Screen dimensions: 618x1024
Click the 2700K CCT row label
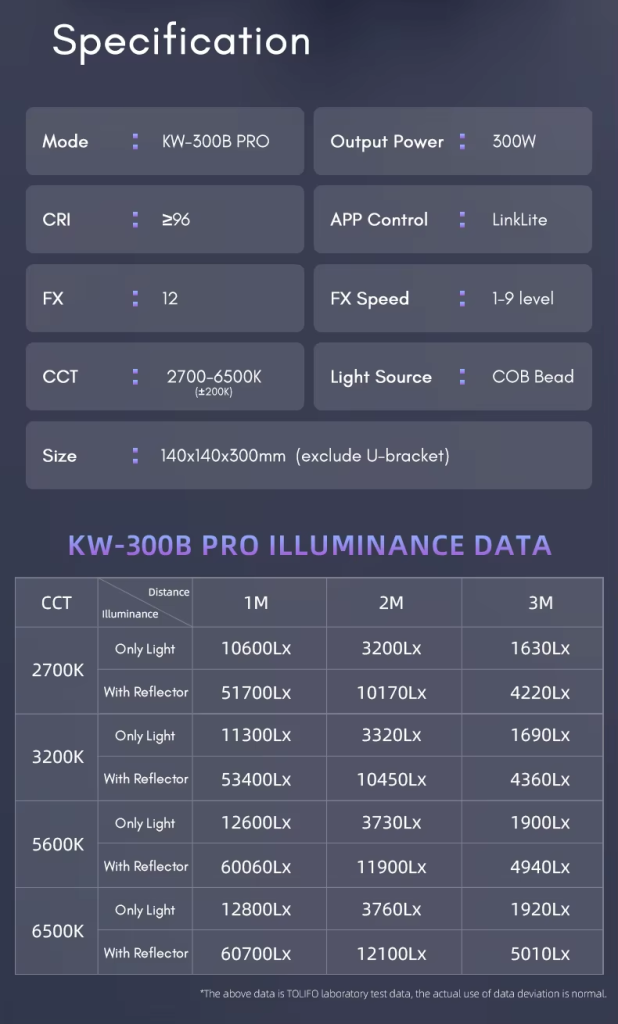pos(57,671)
